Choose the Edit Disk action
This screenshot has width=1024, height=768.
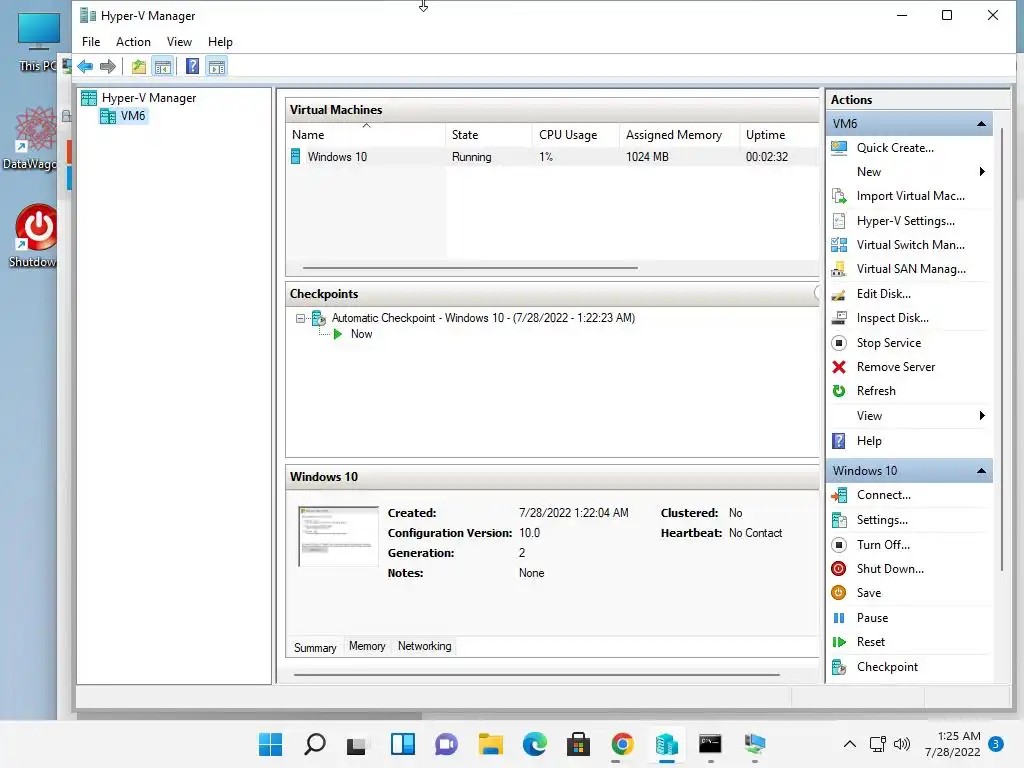[x=883, y=294]
